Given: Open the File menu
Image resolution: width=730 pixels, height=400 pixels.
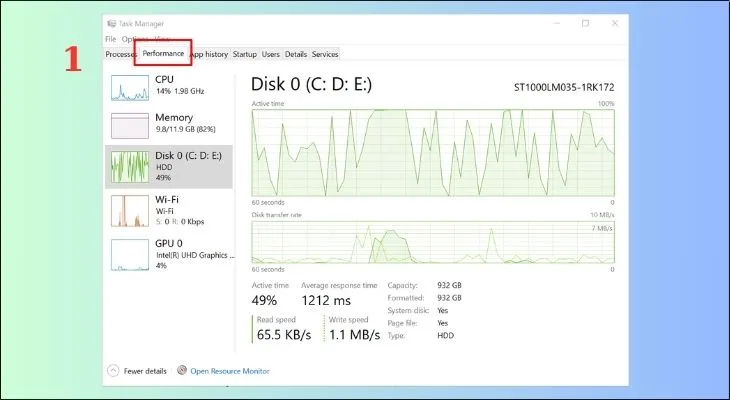Looking at the screenshot, I should coord(110,39).
